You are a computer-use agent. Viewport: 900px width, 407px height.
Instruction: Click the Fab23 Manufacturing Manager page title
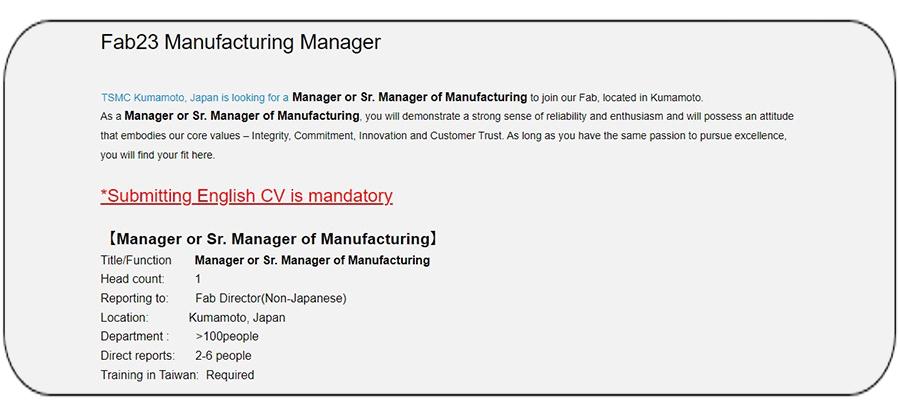click(x=240, y=42)
